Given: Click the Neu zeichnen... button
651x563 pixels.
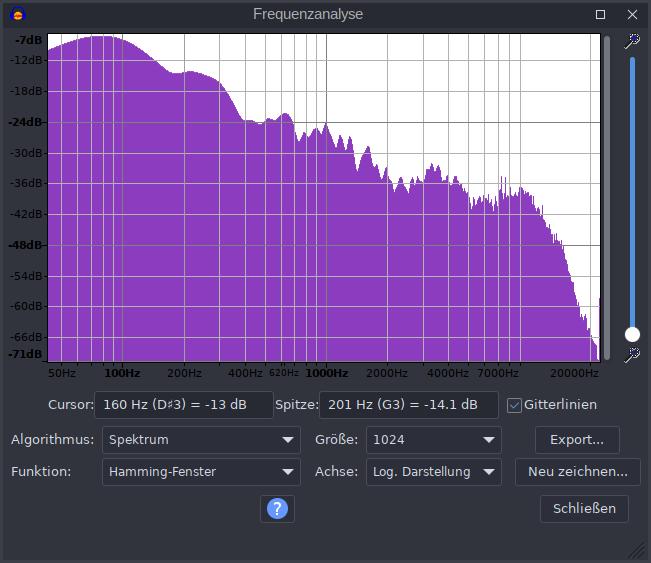Looking at the screenshot, I should pyautogui.click(x=578, y=472).
